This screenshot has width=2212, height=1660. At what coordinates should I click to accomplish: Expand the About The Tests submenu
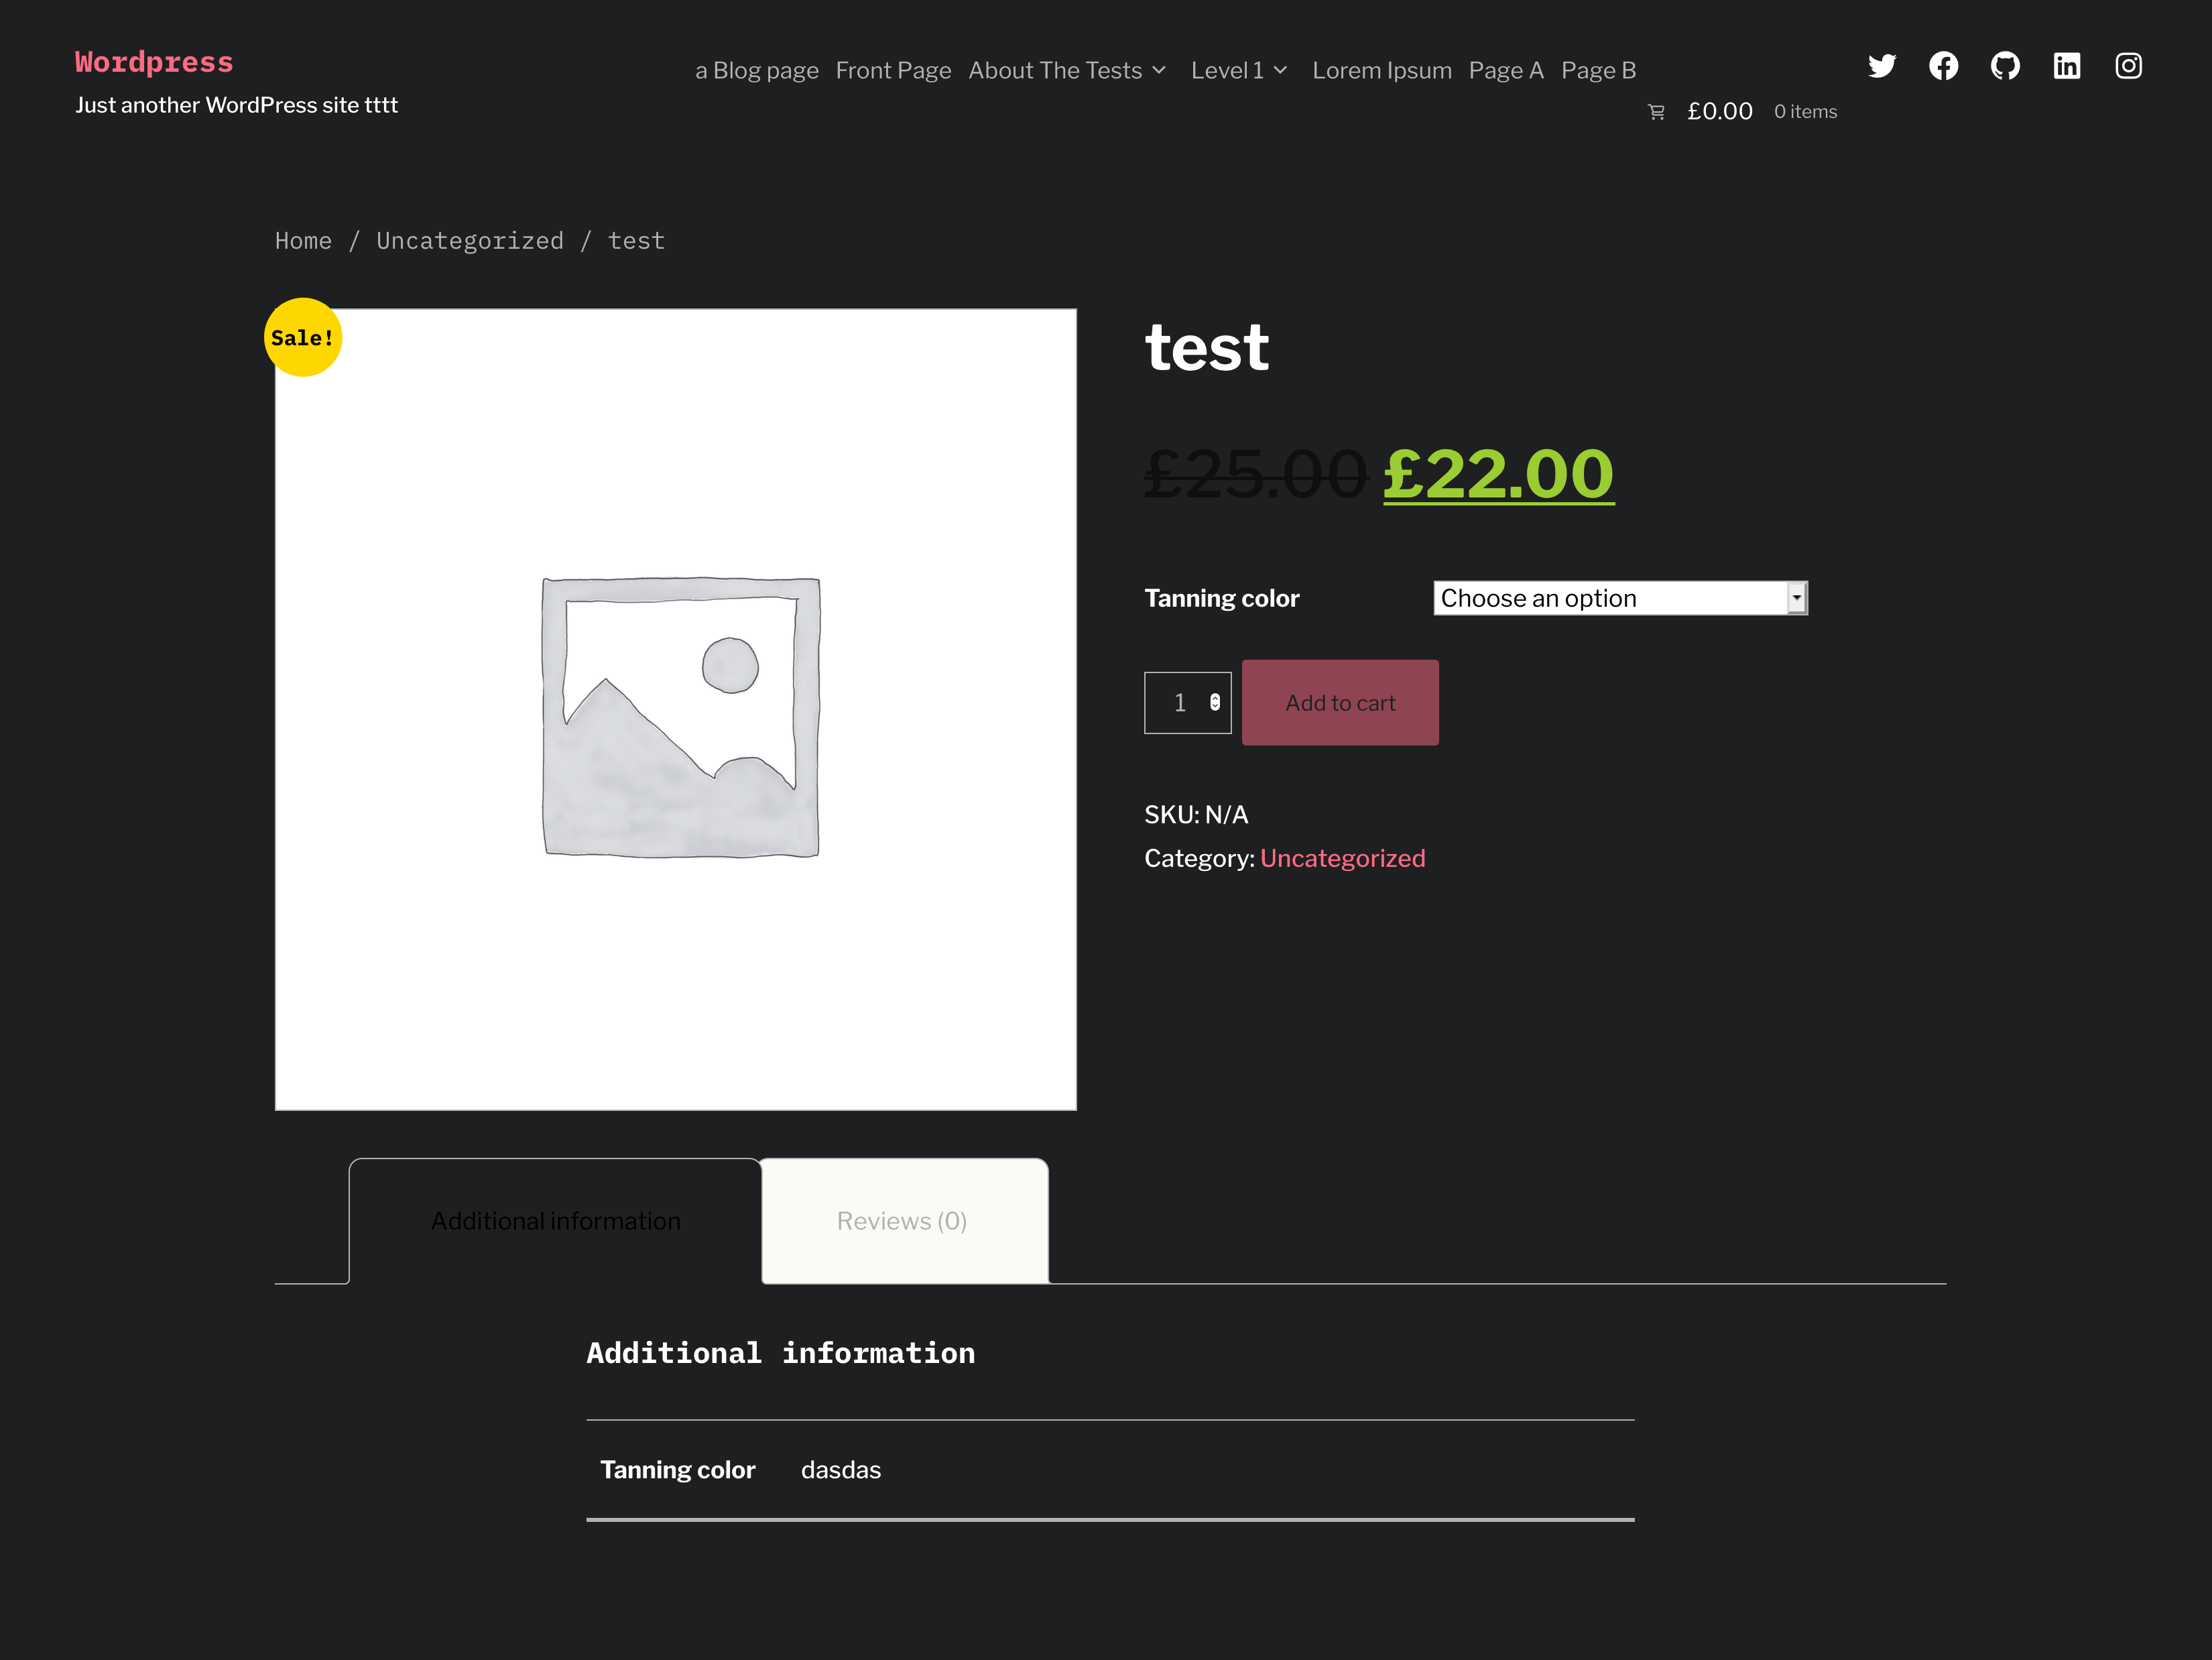(x=1159, y=70)
